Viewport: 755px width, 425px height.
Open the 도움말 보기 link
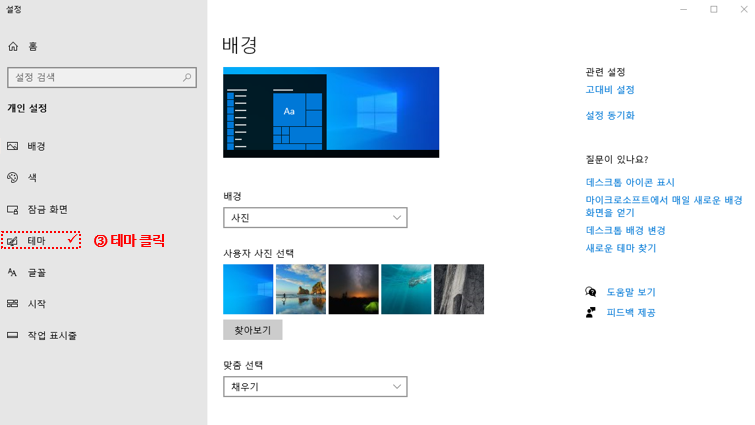pyautogui.click(x=630, y=292)
